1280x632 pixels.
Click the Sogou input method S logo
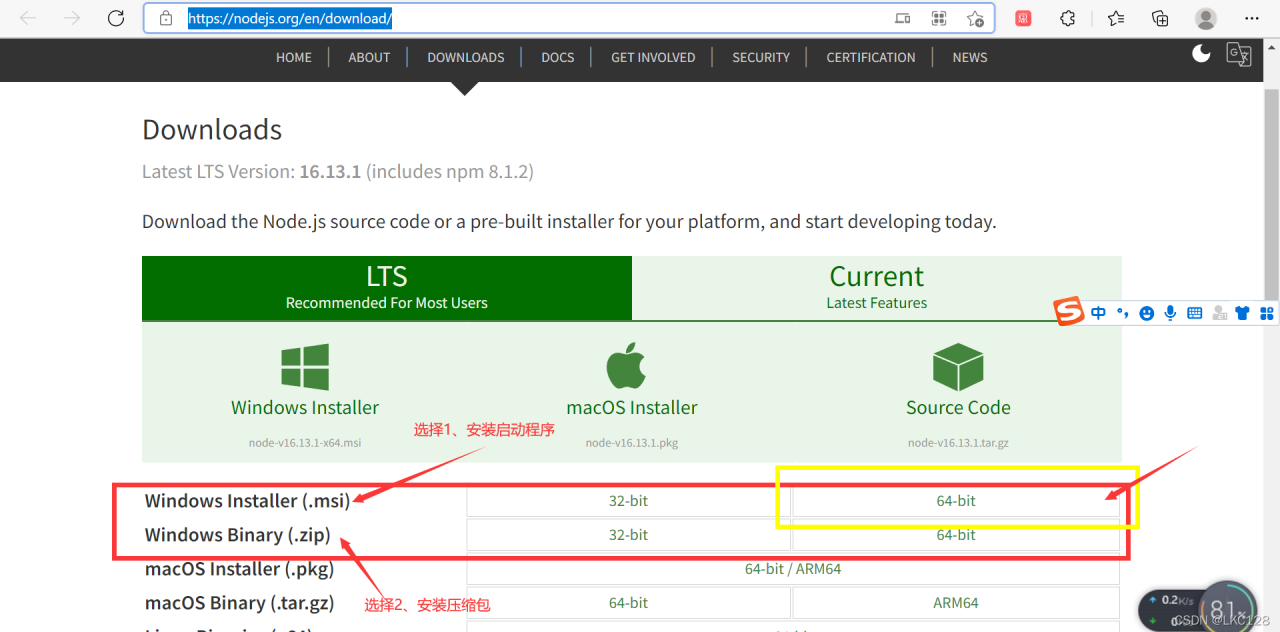click(x=1070, y=312)
